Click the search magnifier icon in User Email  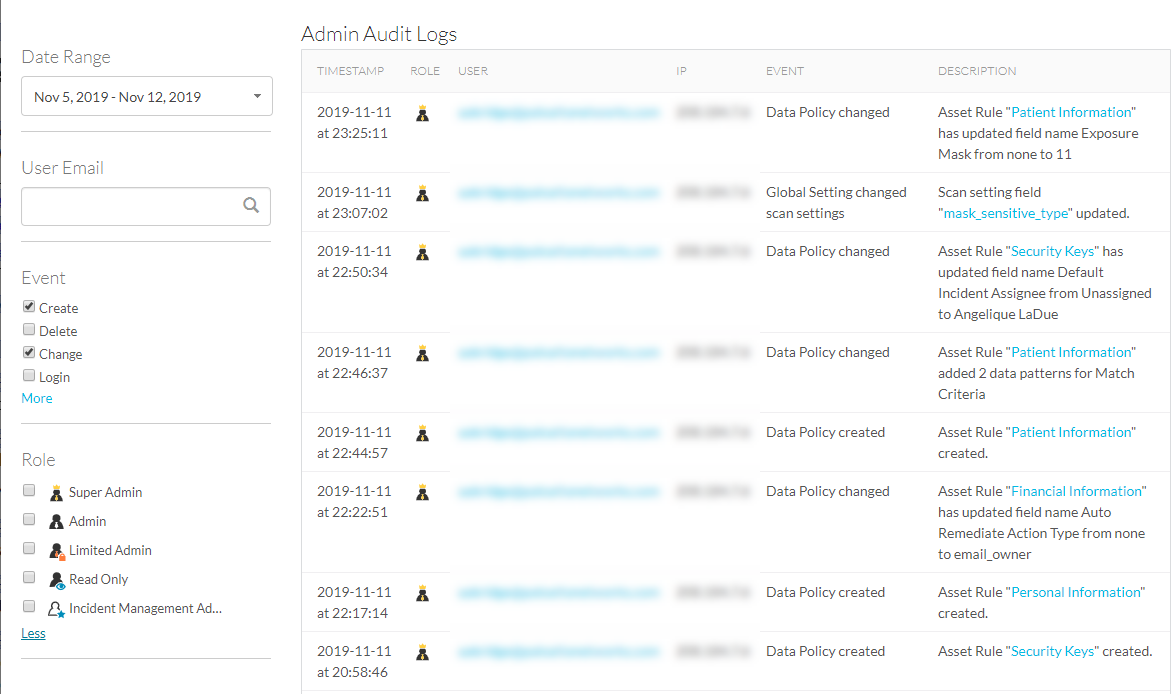(251, 205)
